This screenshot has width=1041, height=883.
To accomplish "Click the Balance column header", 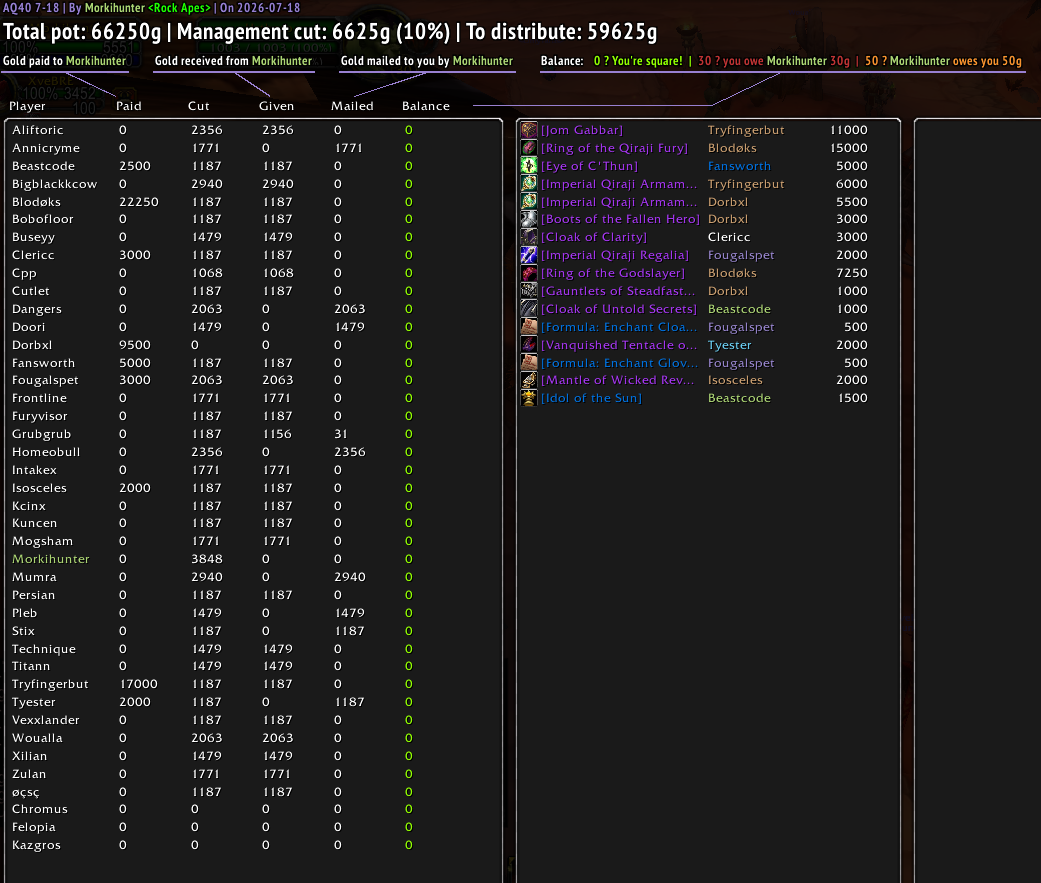I will (x=426, y=106).
